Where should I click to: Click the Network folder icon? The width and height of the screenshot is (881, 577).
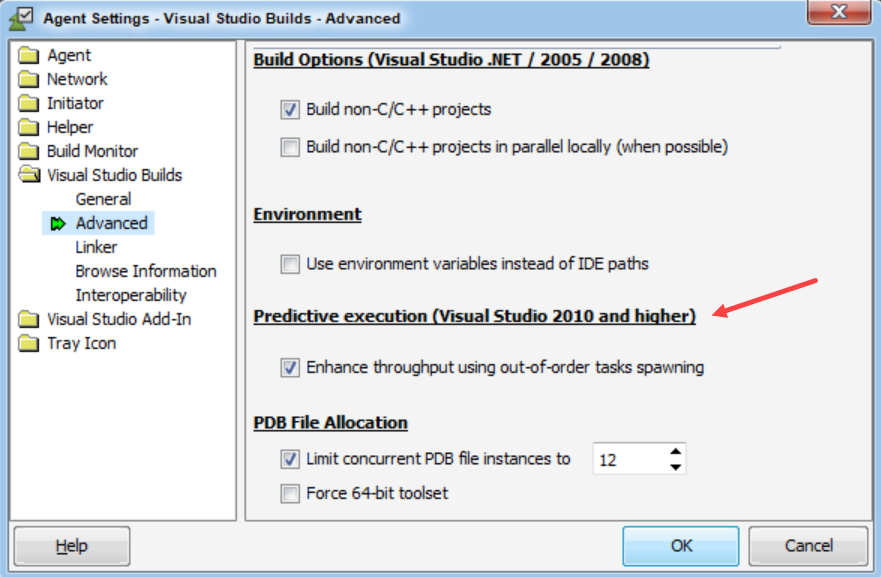pyautogui.click(x=28, y=79)
